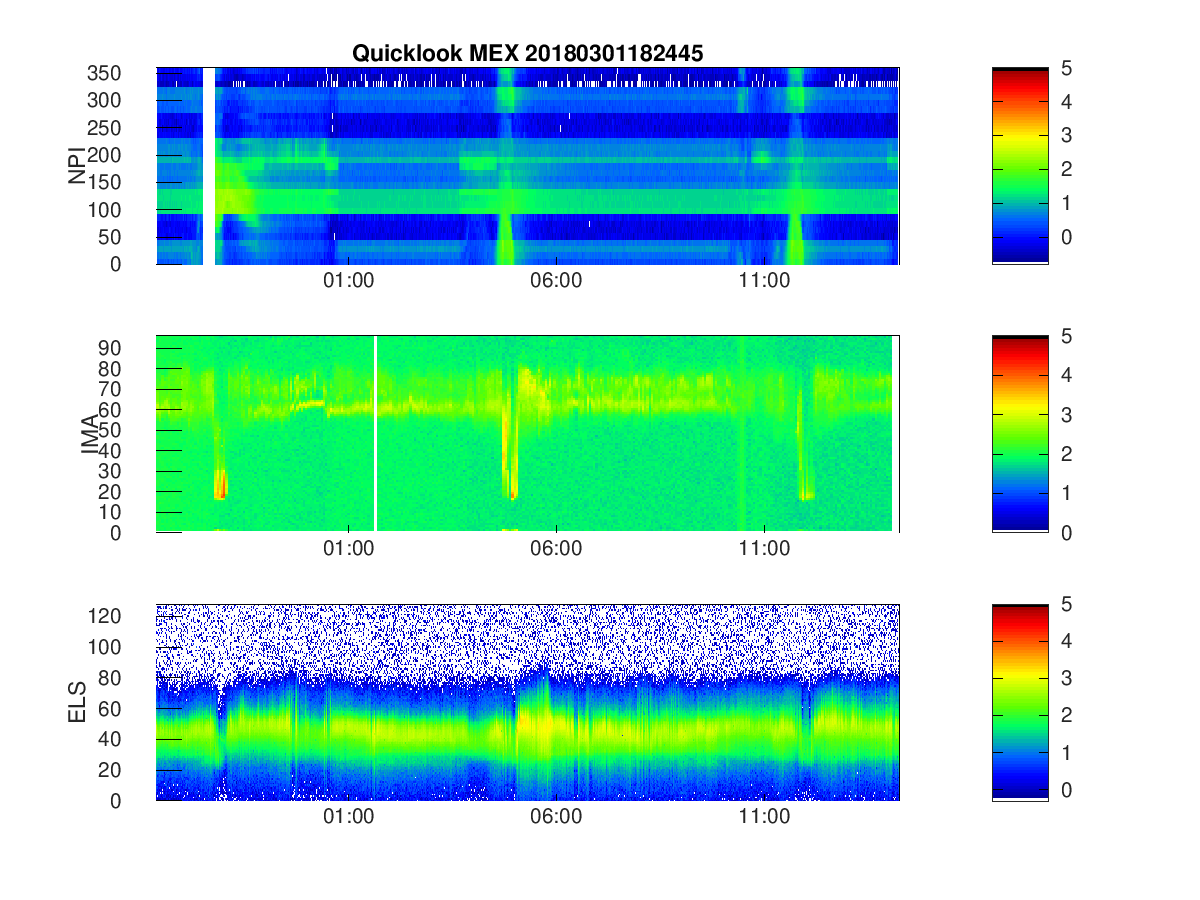The image size is (1200, 900).
Task: Click the IMA panel colorbar
Action: click(x=1020, y=434)
